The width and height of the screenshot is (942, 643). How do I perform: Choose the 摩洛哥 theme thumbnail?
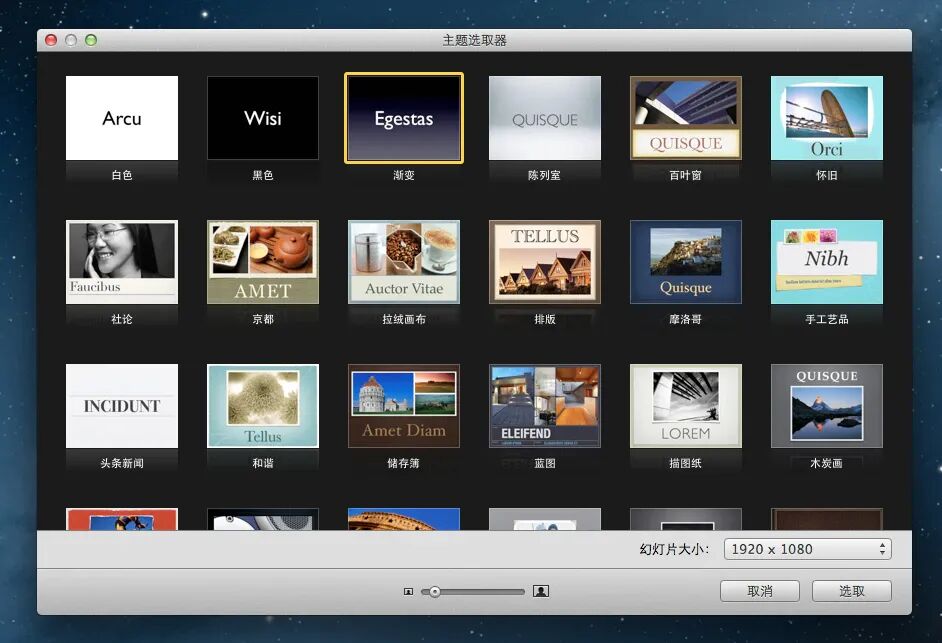click(685, 262)
